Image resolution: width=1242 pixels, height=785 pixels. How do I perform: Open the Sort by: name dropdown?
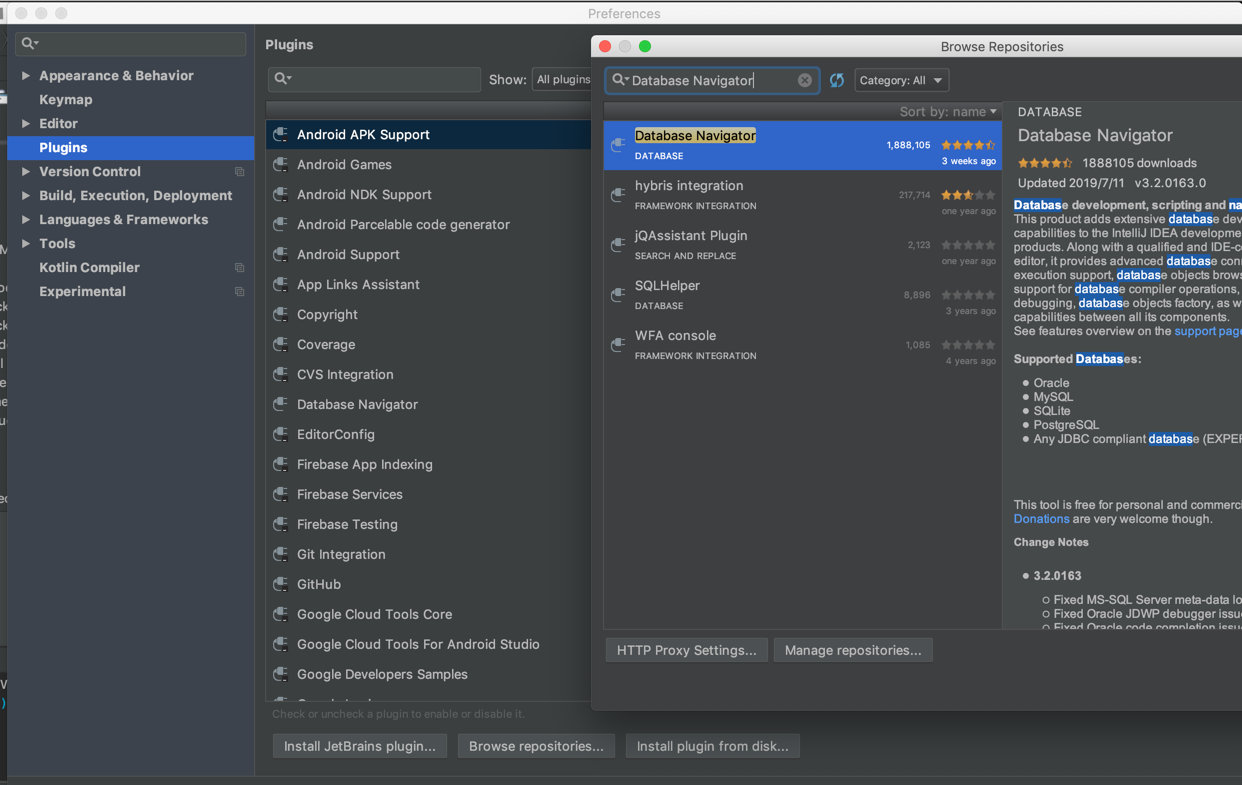948,112
